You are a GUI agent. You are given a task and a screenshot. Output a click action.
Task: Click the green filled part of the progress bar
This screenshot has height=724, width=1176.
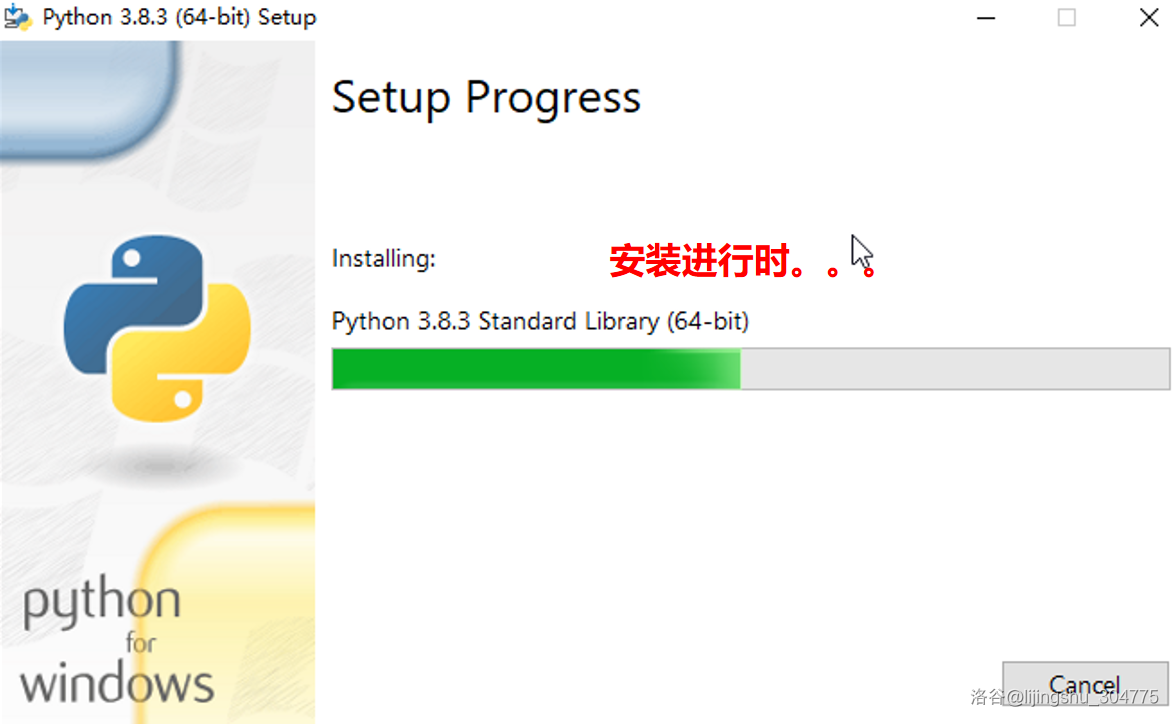(x=535, y=369)
